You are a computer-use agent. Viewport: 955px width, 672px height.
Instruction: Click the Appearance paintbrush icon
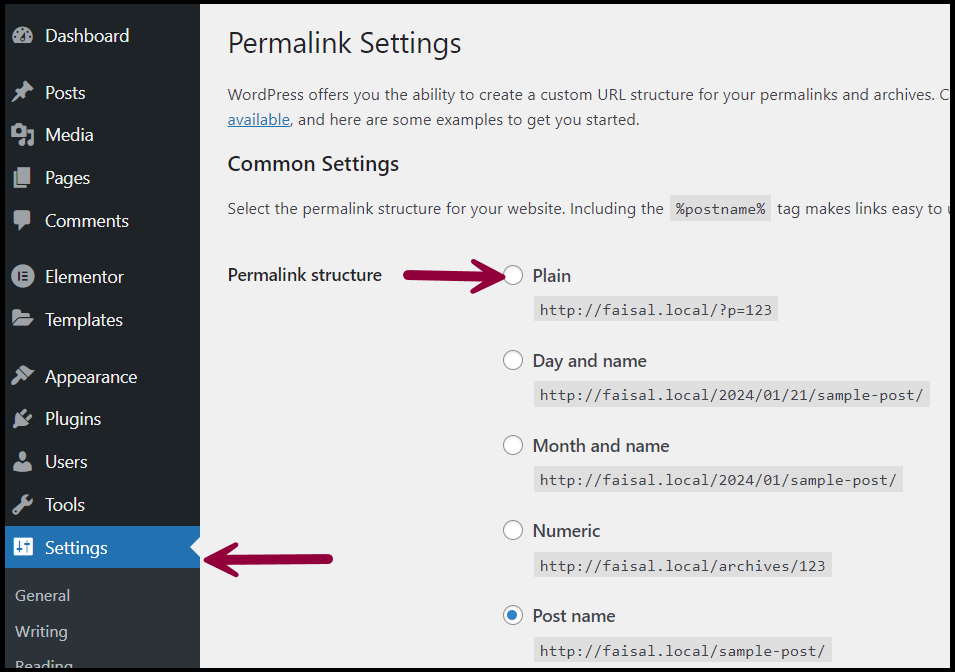coord(22,377)
